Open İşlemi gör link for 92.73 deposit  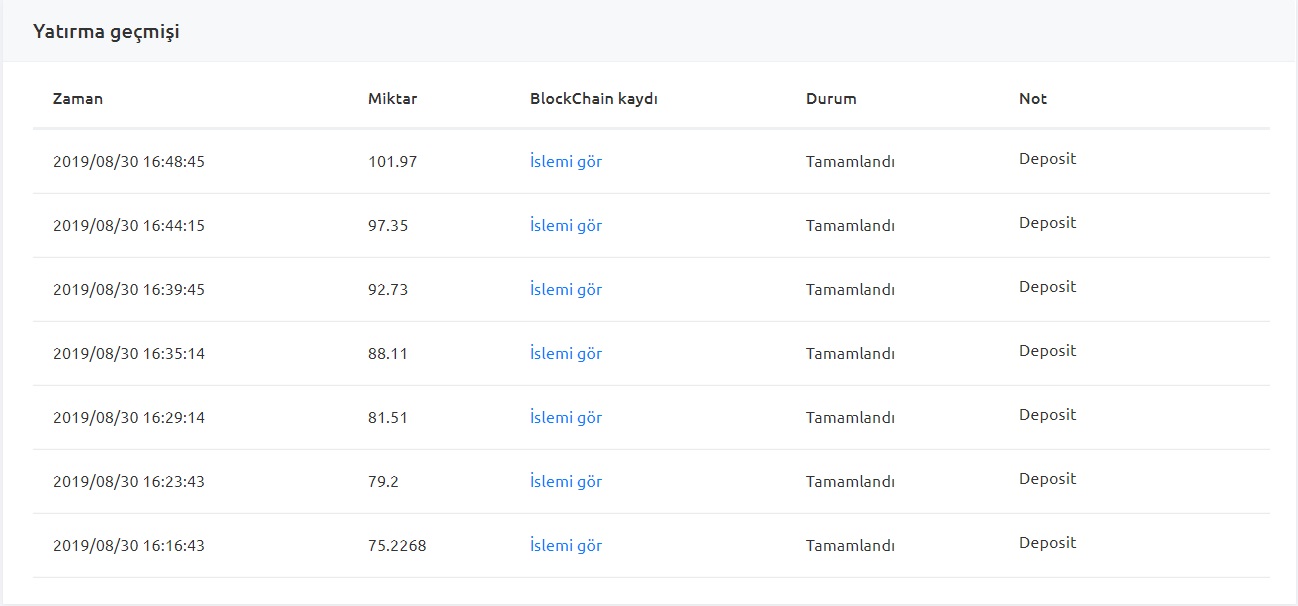[x=566, y=289]
